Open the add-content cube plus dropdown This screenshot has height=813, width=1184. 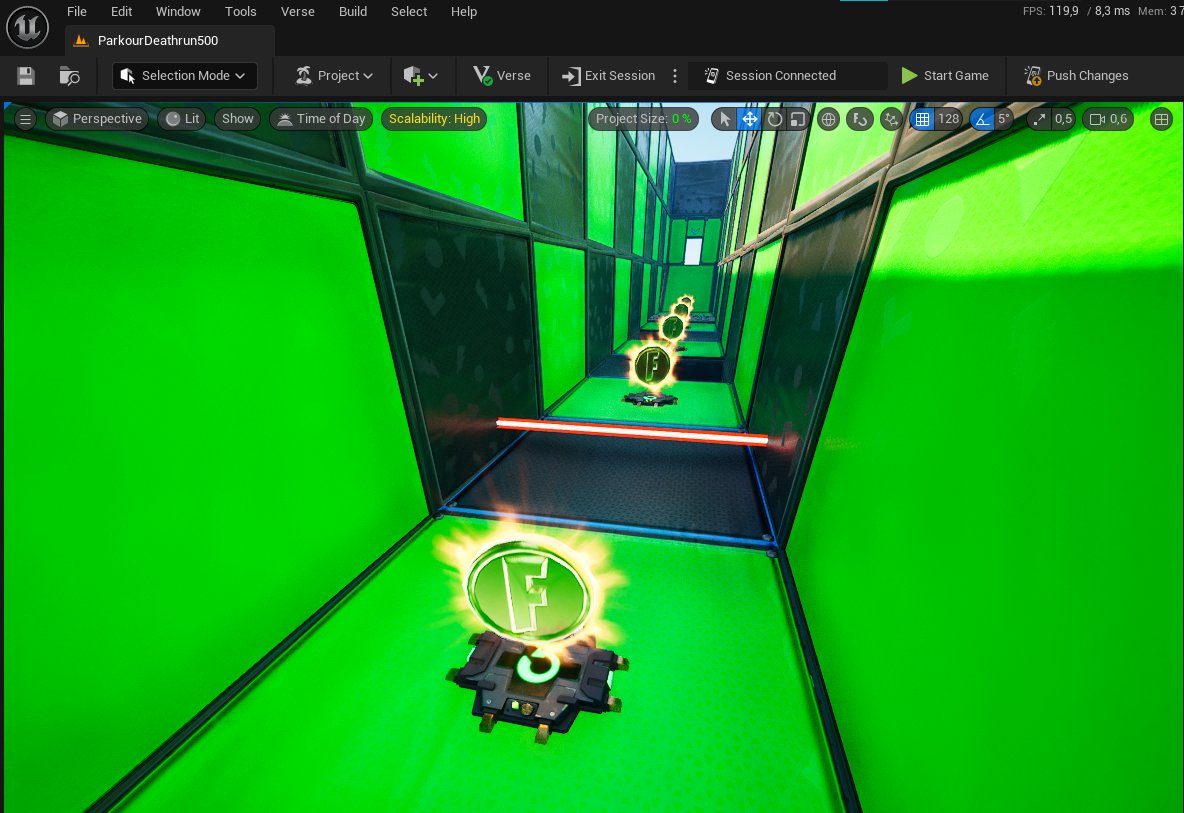(421, 75)
